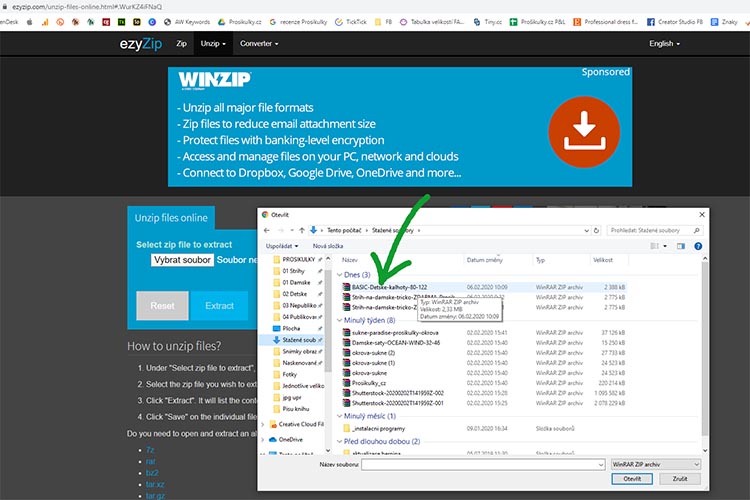Click the Vybrat soubor button
Image resolution: width=750 pixels, height=500 pixels.
point(182,260)
